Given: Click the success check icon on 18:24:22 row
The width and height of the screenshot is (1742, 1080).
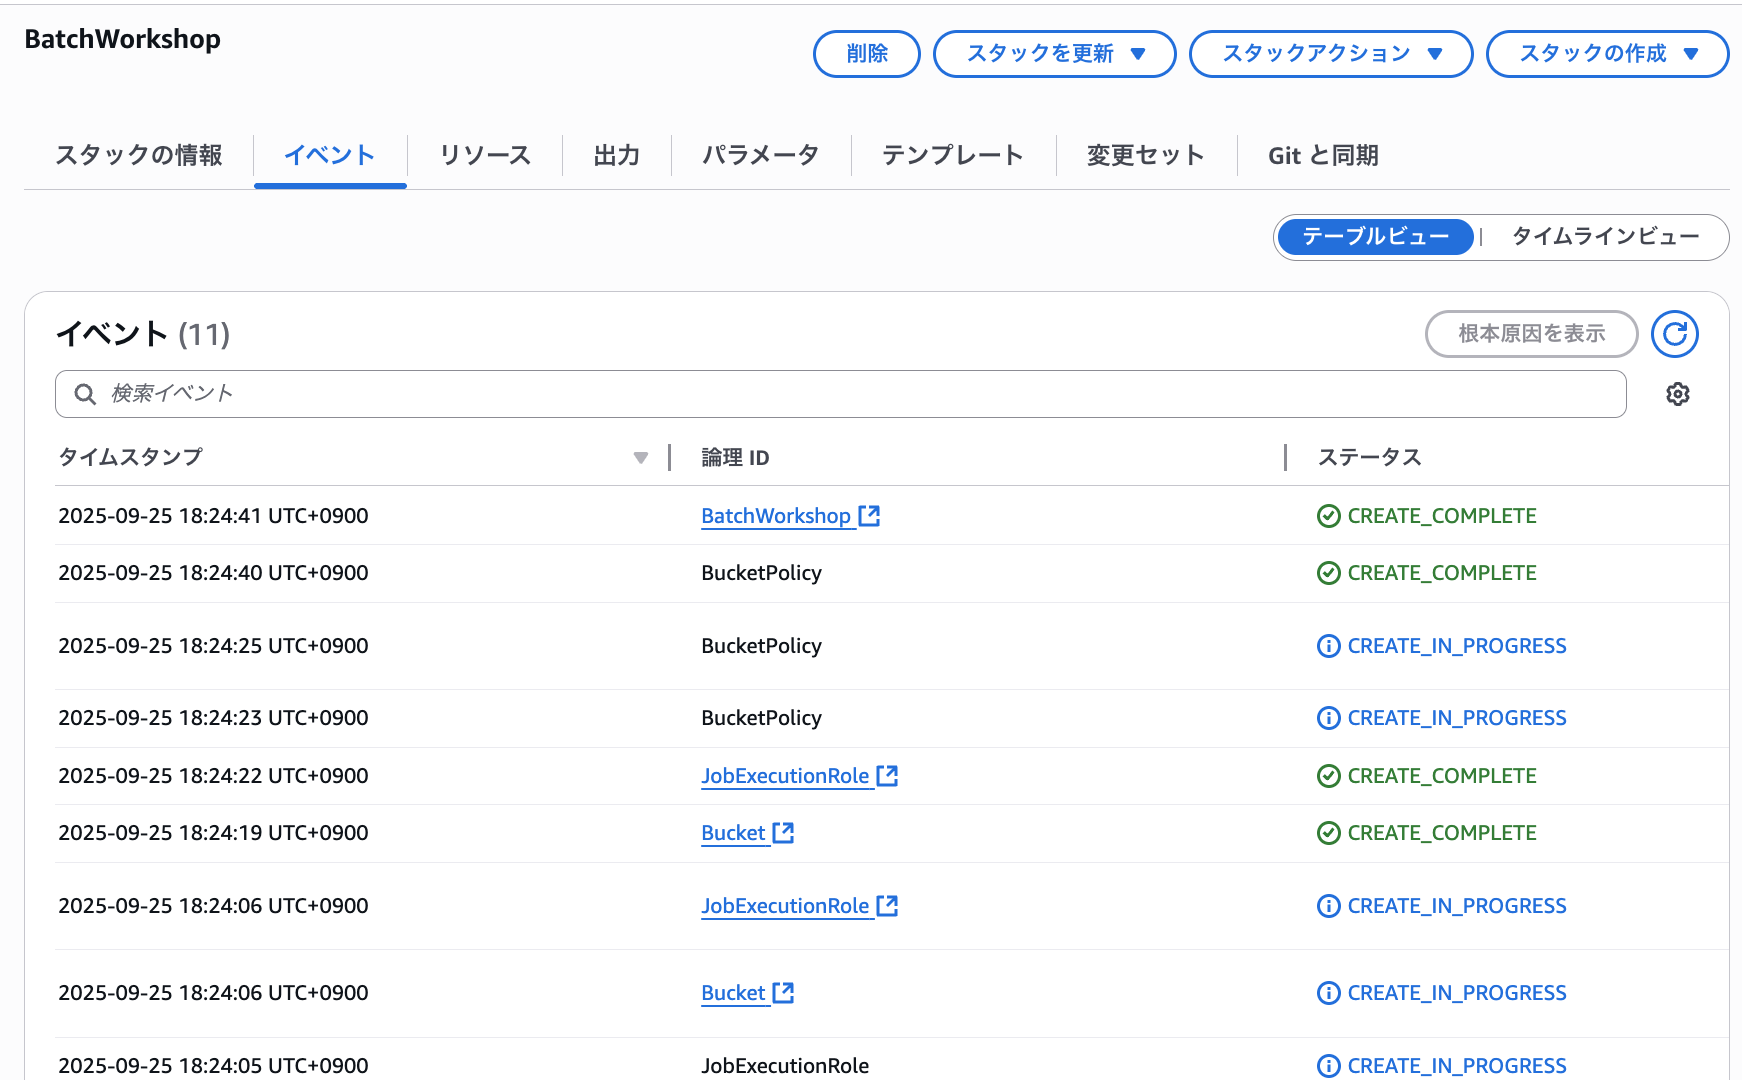Looking at the screenshot, I should pyautogui.click(x=1329, y=776).
